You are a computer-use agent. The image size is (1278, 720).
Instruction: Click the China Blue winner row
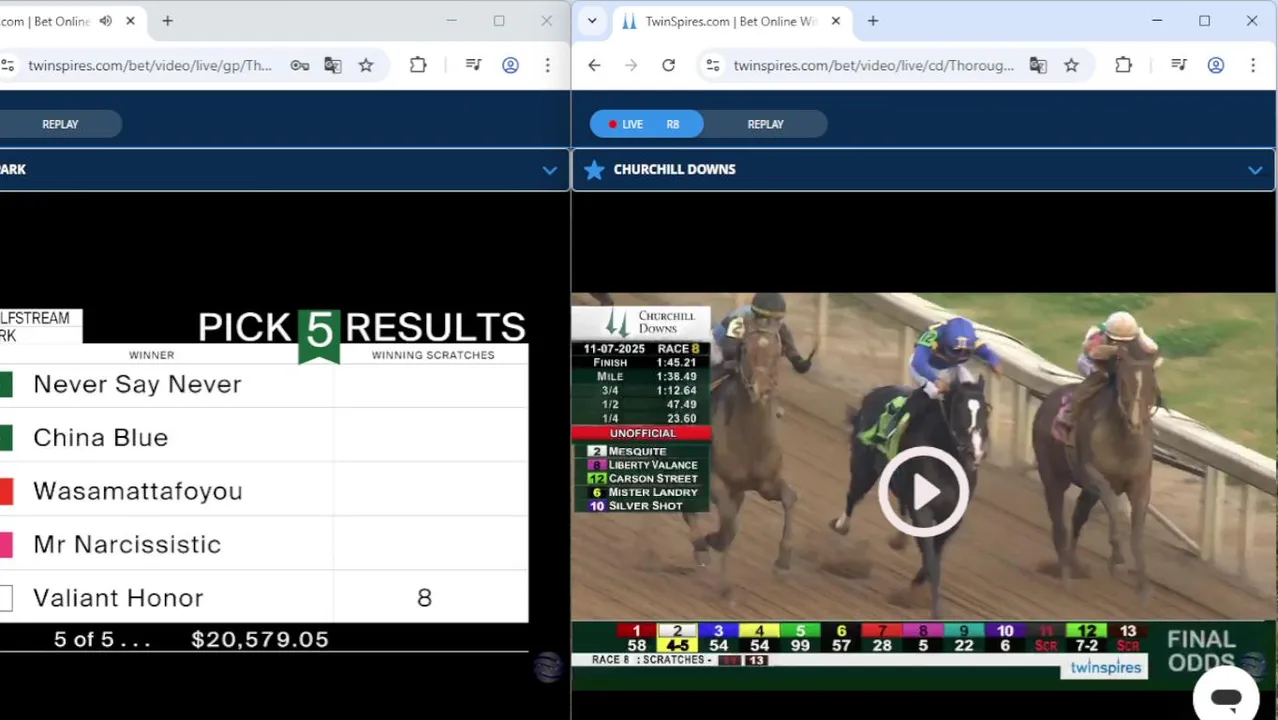point(264,437)
